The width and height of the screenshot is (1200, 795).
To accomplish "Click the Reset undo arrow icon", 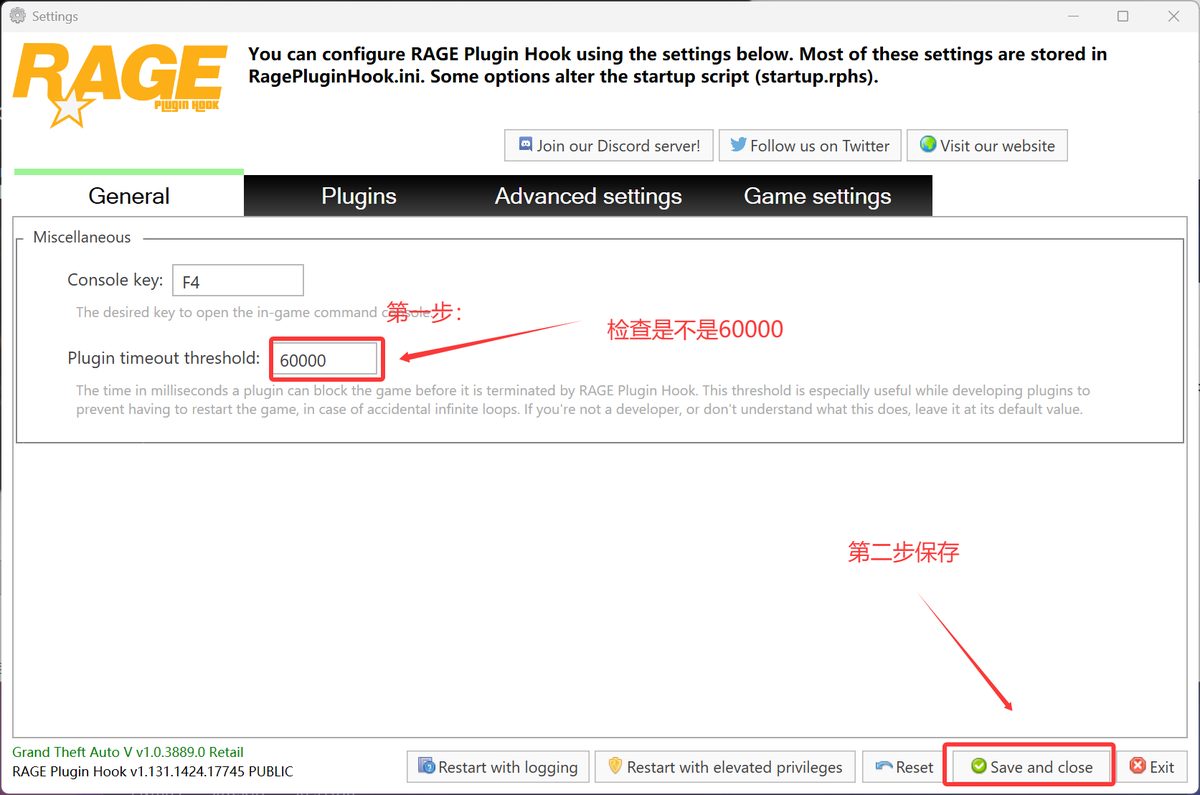I will 883,767.
